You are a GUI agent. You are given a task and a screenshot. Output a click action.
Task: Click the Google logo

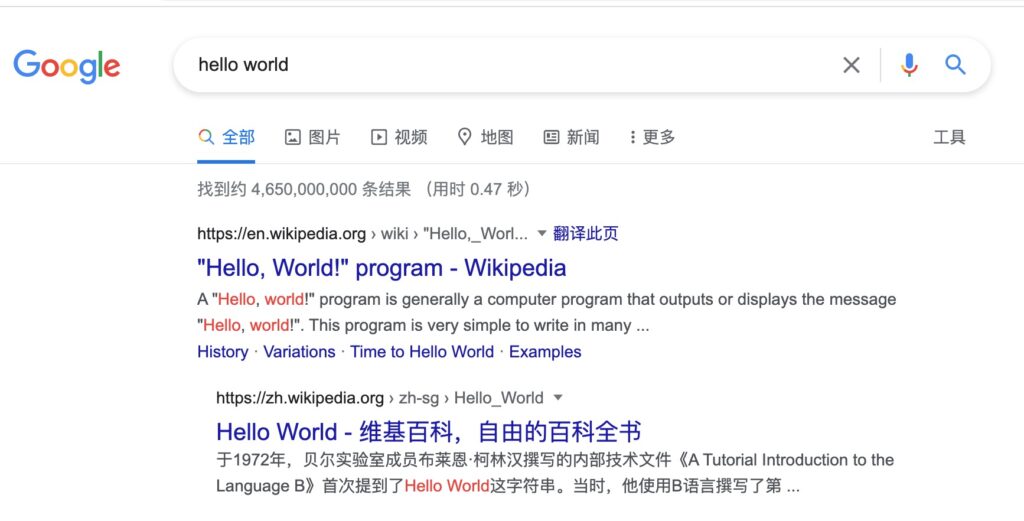click(x=67, y=66)
